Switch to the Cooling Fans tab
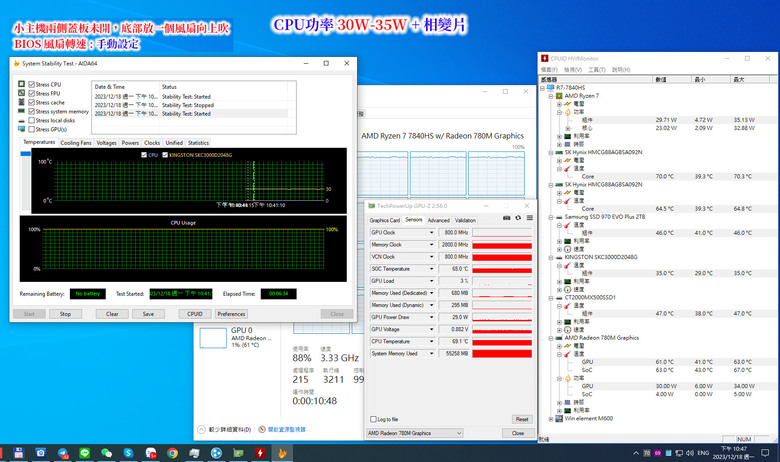 coord(75,143)
